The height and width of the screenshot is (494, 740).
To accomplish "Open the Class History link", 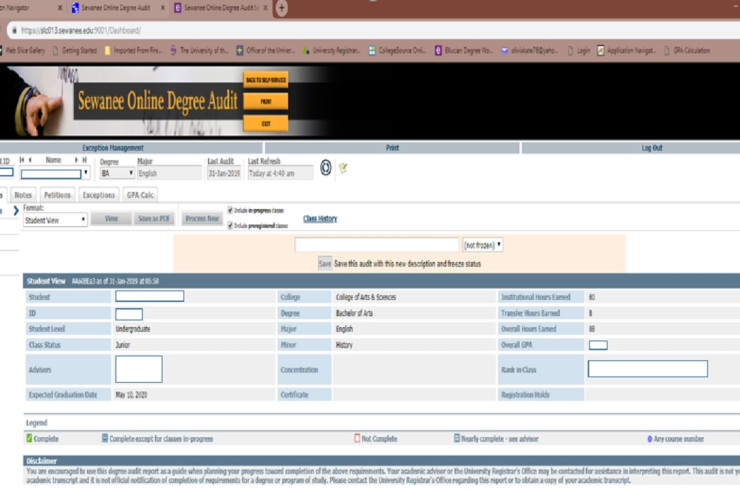I will pos(320,219).
